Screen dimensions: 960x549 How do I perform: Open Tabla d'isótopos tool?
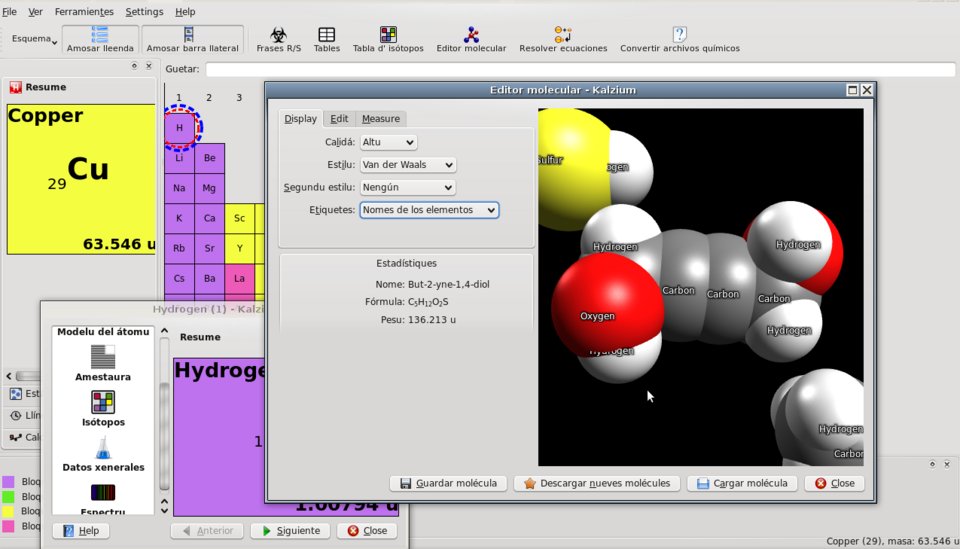point(388,39)
